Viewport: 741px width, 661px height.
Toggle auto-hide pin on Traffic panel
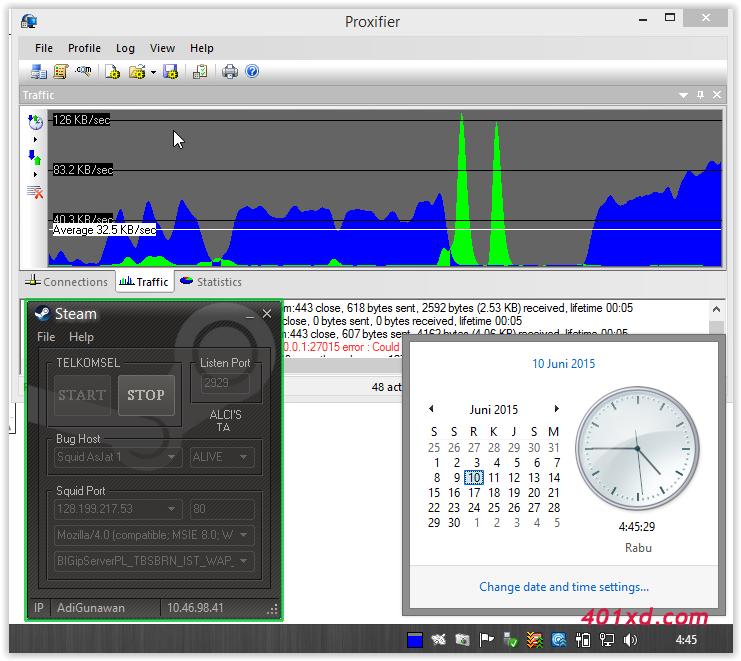[x=701, y=95]
